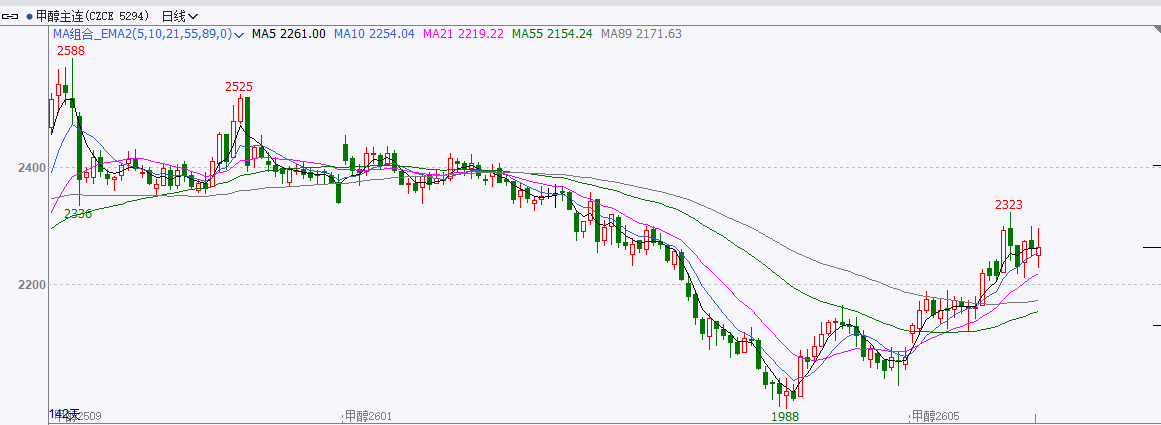Click the 甲醇2605 contract timeline marker
This screenshot has height=425, width=1161.
point(935,415)
